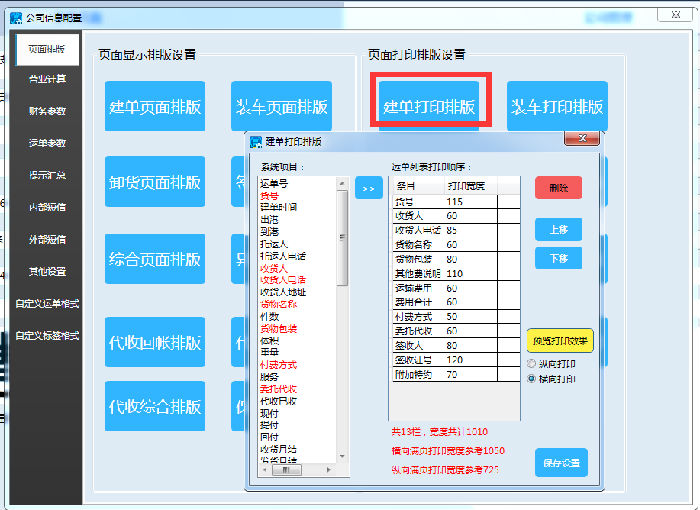Click the >> add-column arrow button
This screenshot has width=700, height=510.
367,187
